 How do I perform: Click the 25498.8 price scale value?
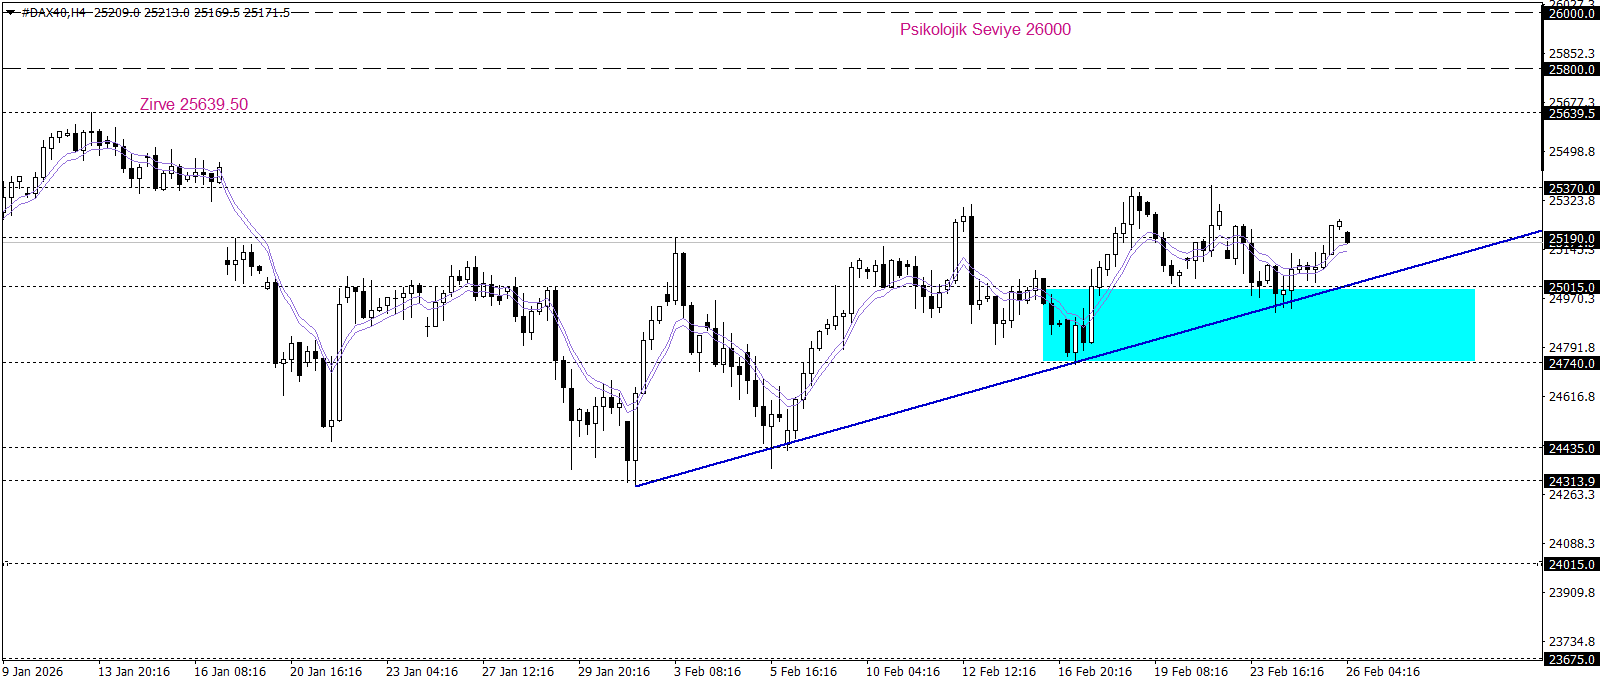(1572, 152)
